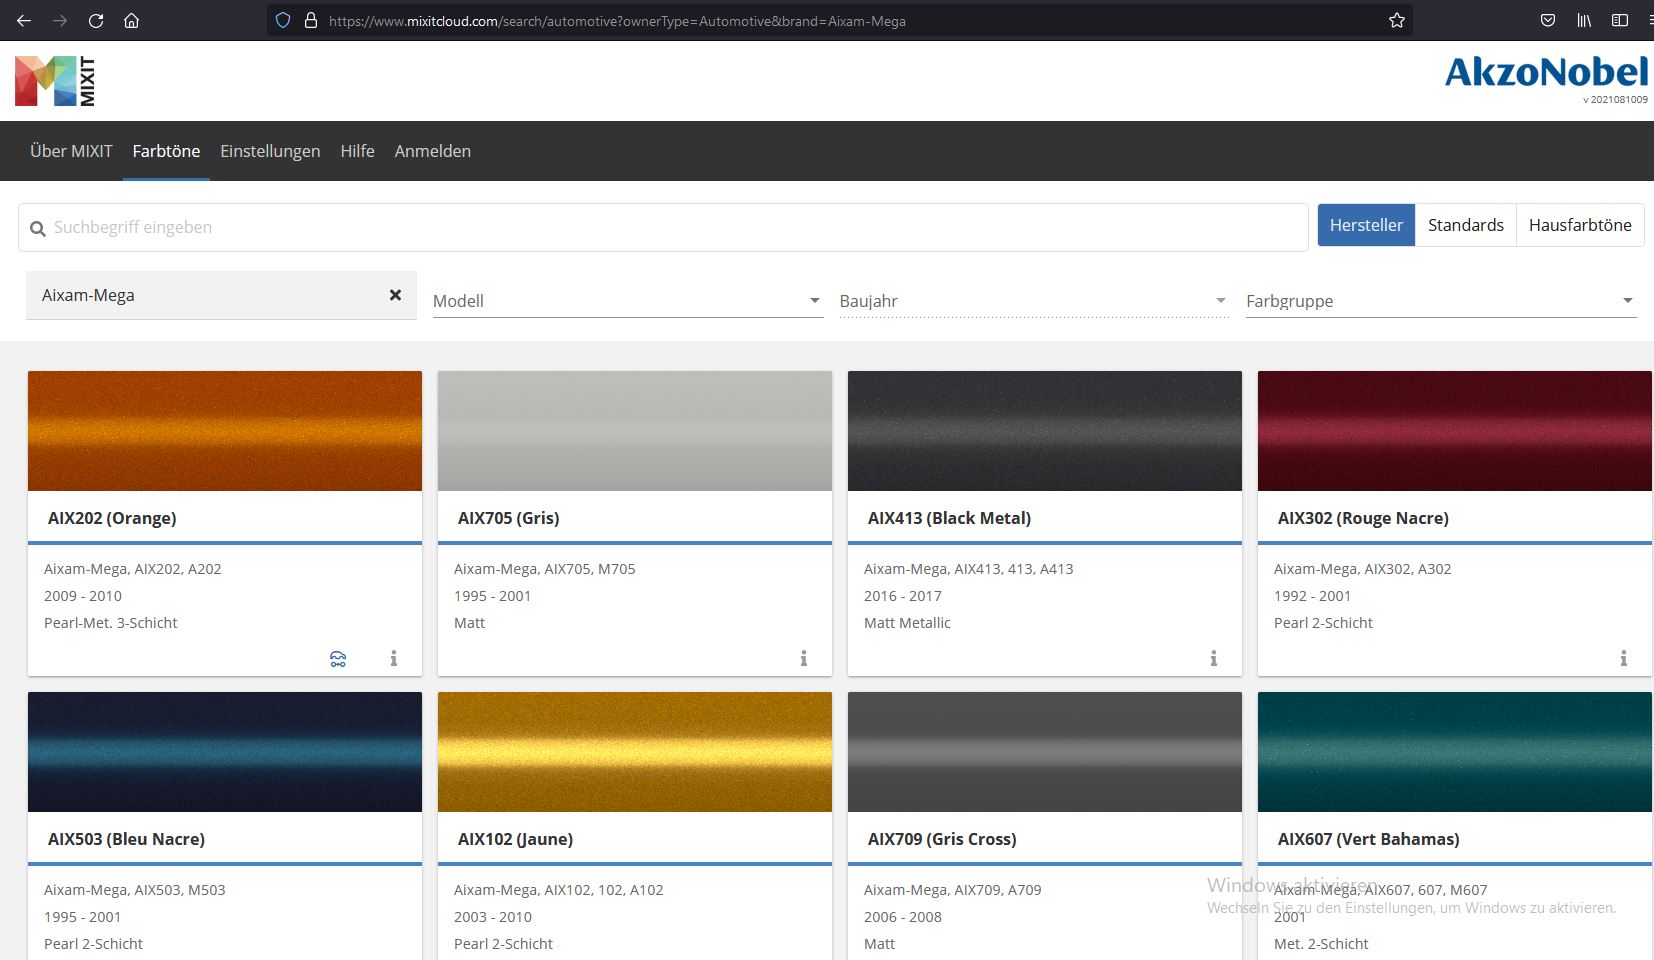Open Einstellungen menu item
1654x960 pixels.
tap(270, 151)
